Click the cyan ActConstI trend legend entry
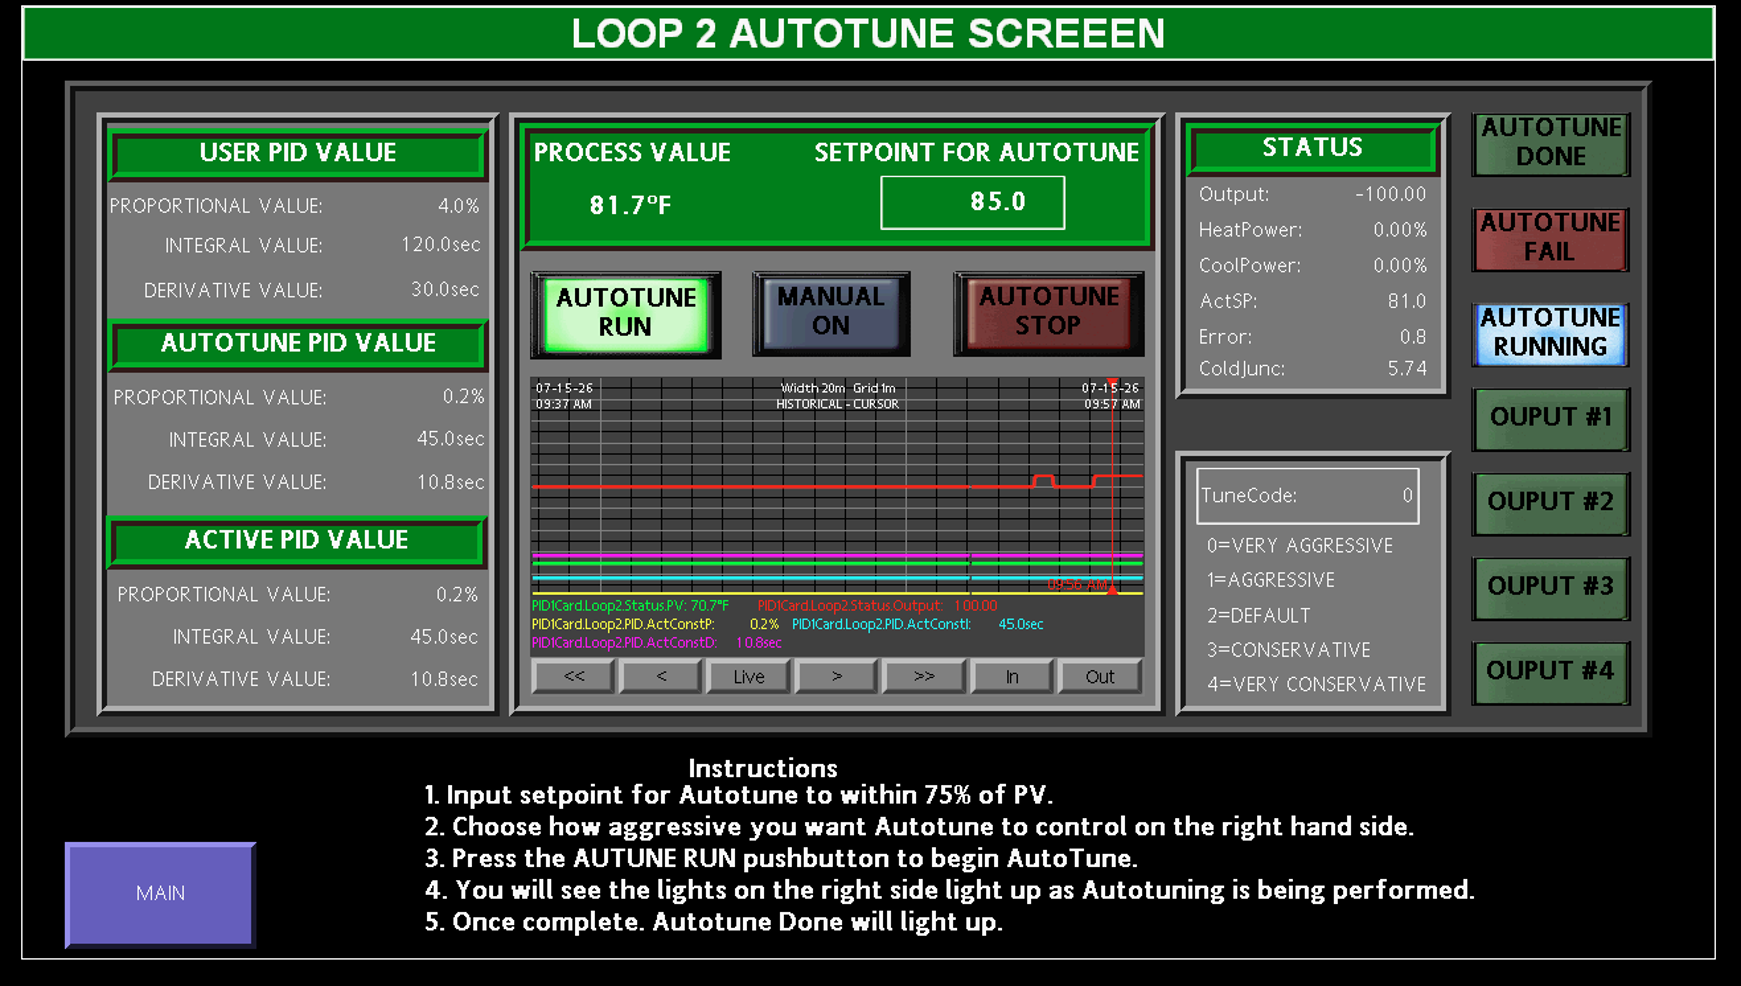Viewport: 1741px width, 986px height. click(x=918, y=624)
